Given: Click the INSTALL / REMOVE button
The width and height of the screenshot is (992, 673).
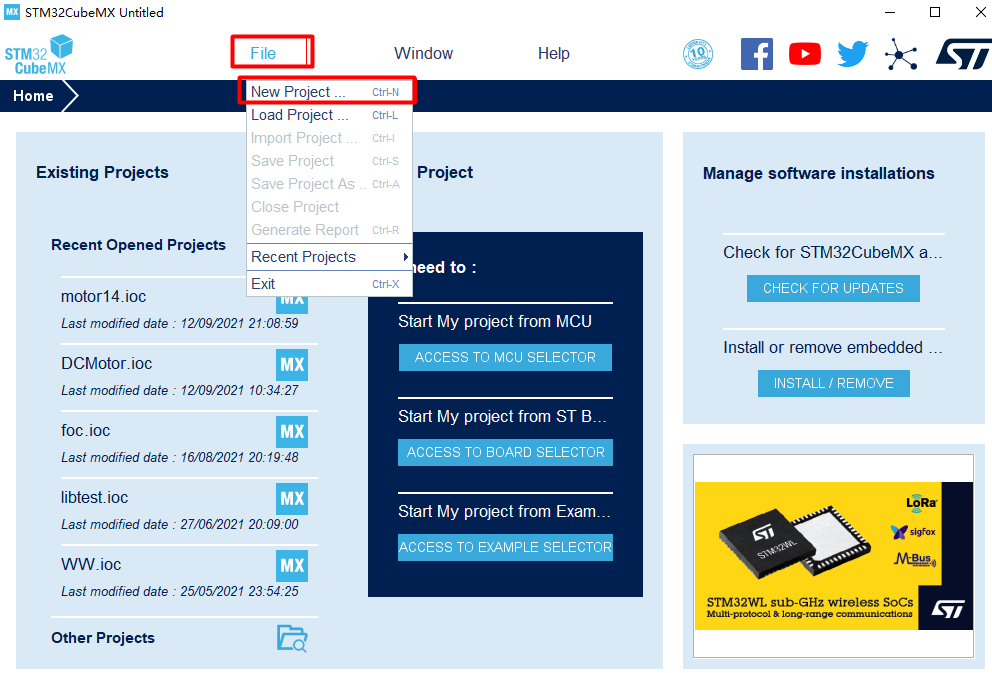Looking at the screenshot, I should [x=833, y=383].
